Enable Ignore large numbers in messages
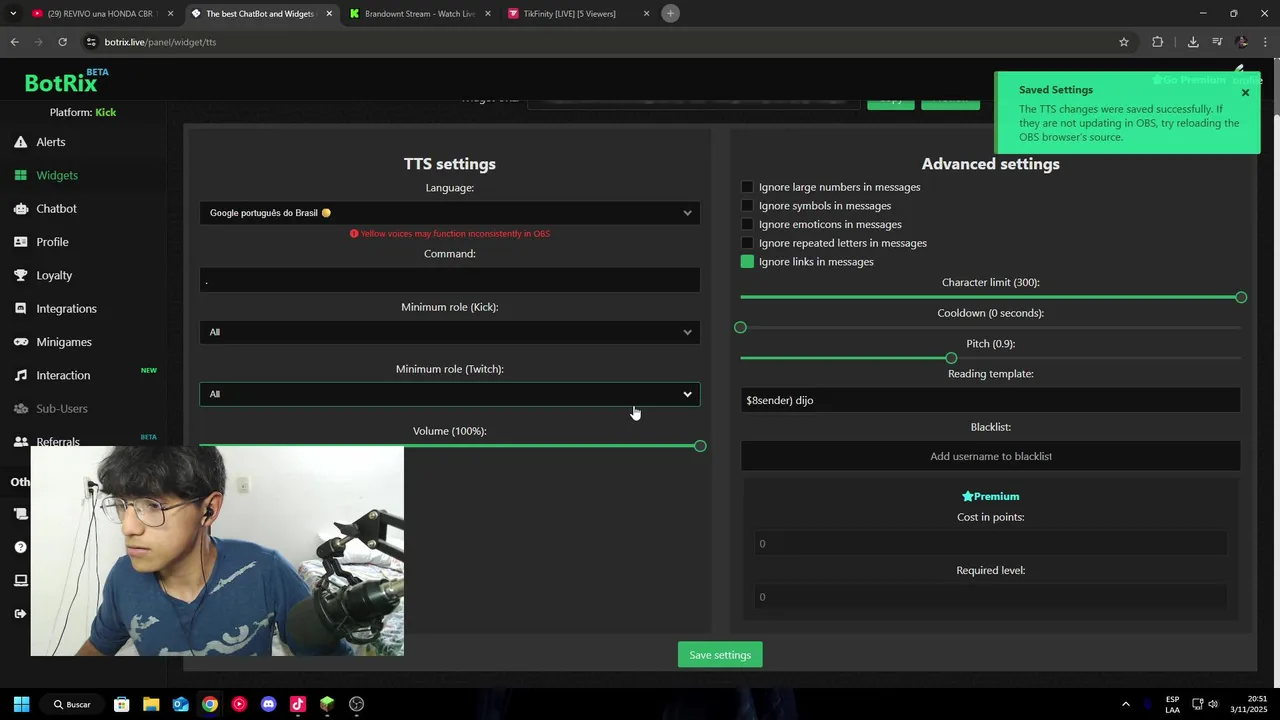 tap(747, 187)
